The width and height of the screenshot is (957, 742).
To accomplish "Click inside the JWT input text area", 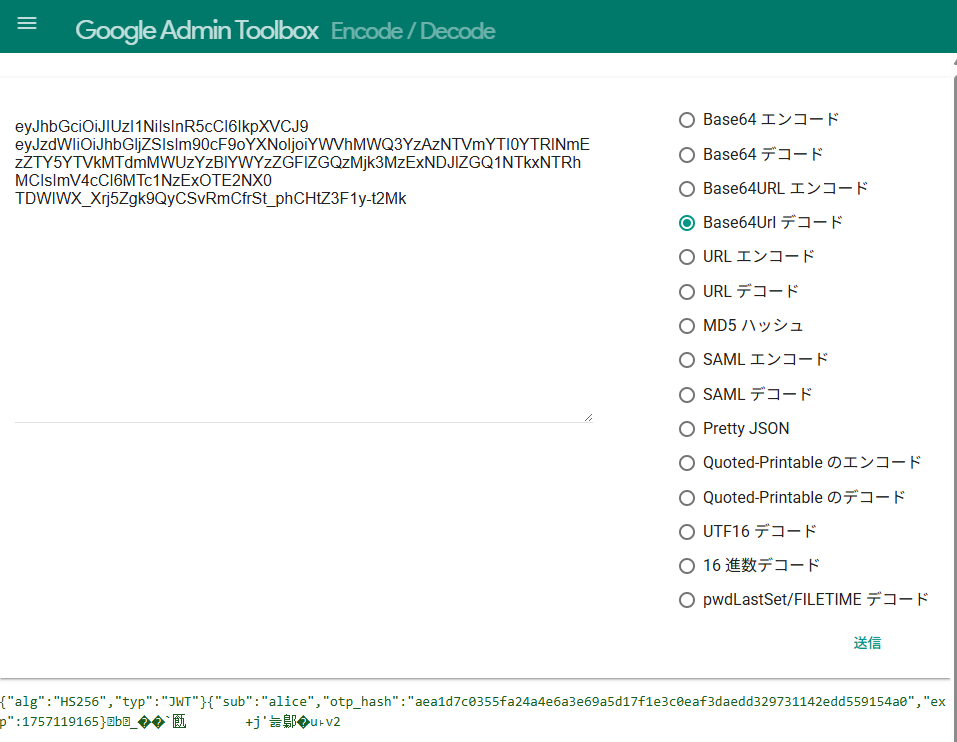I will pyautogui.click(x=300, y=300).
